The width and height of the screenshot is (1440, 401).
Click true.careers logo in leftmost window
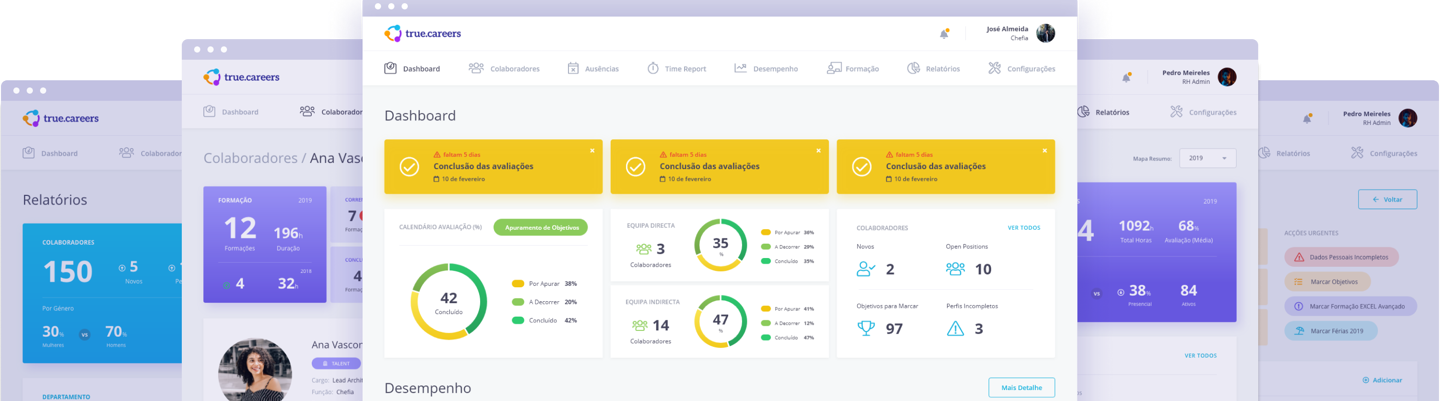[61, 118]
